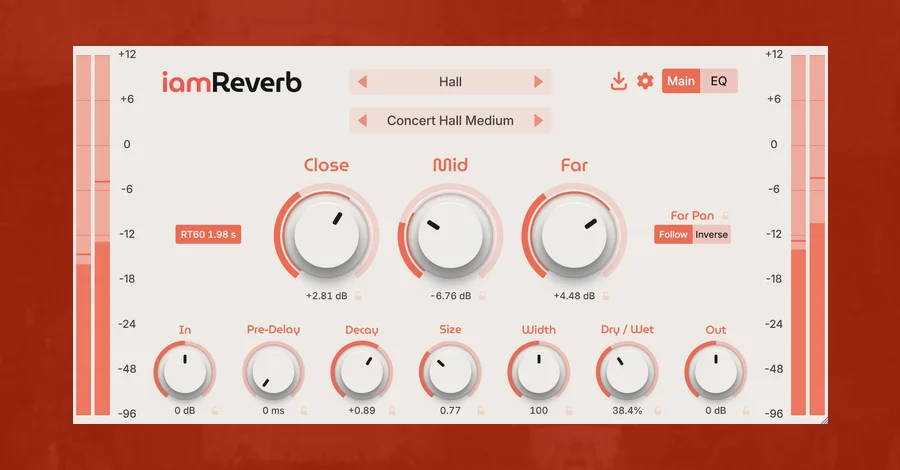Click the output level meter
900x470 pixels.
pos(808,235)
